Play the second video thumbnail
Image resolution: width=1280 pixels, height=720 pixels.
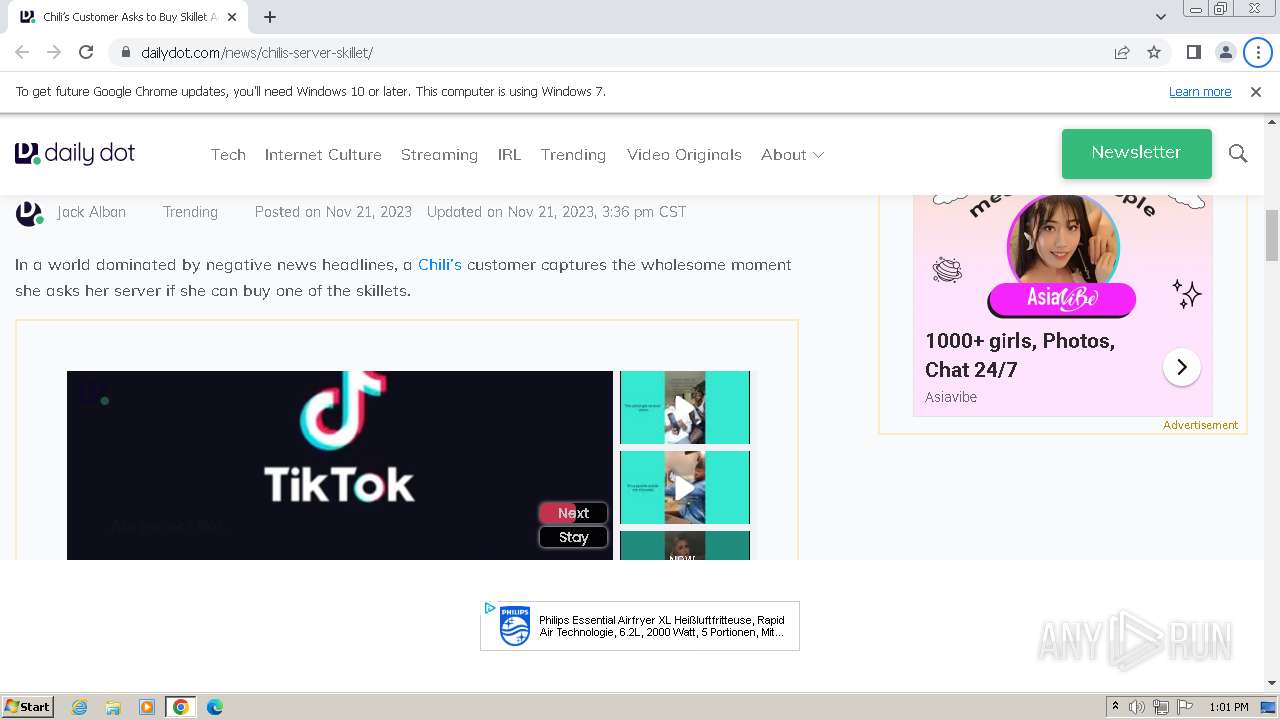click(685, 487)
